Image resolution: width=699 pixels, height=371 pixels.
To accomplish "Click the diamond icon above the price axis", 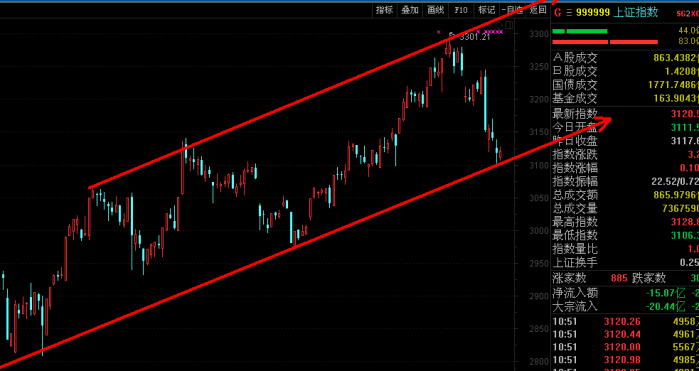I will coord(499,25).
